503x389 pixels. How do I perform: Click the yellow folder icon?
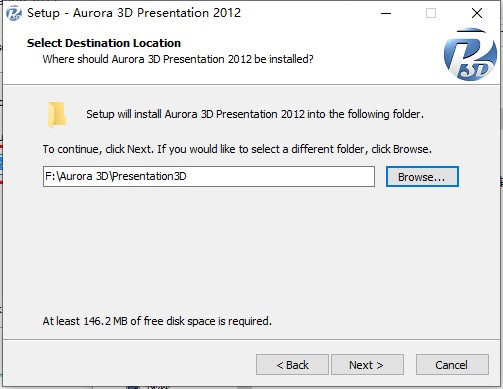[57, 115]
